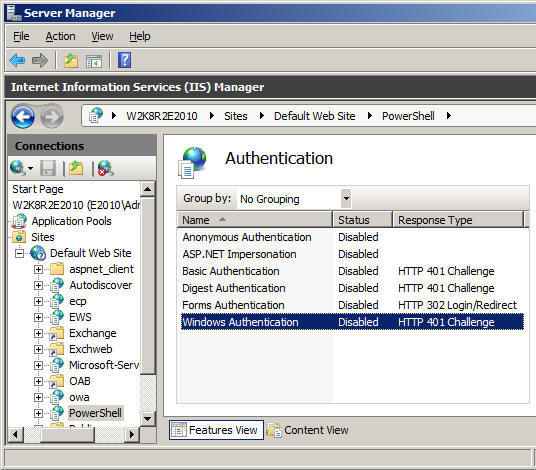Click the Up folder icon in Connections

point(76,168)
